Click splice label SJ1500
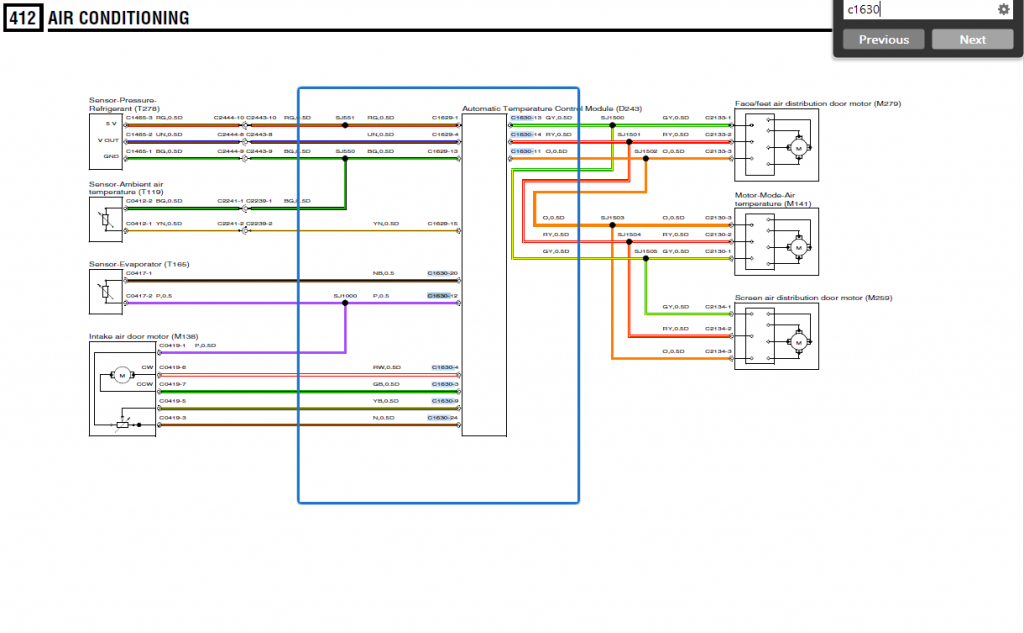Screen dimensions: 1024x633 (x=612, y=118)
